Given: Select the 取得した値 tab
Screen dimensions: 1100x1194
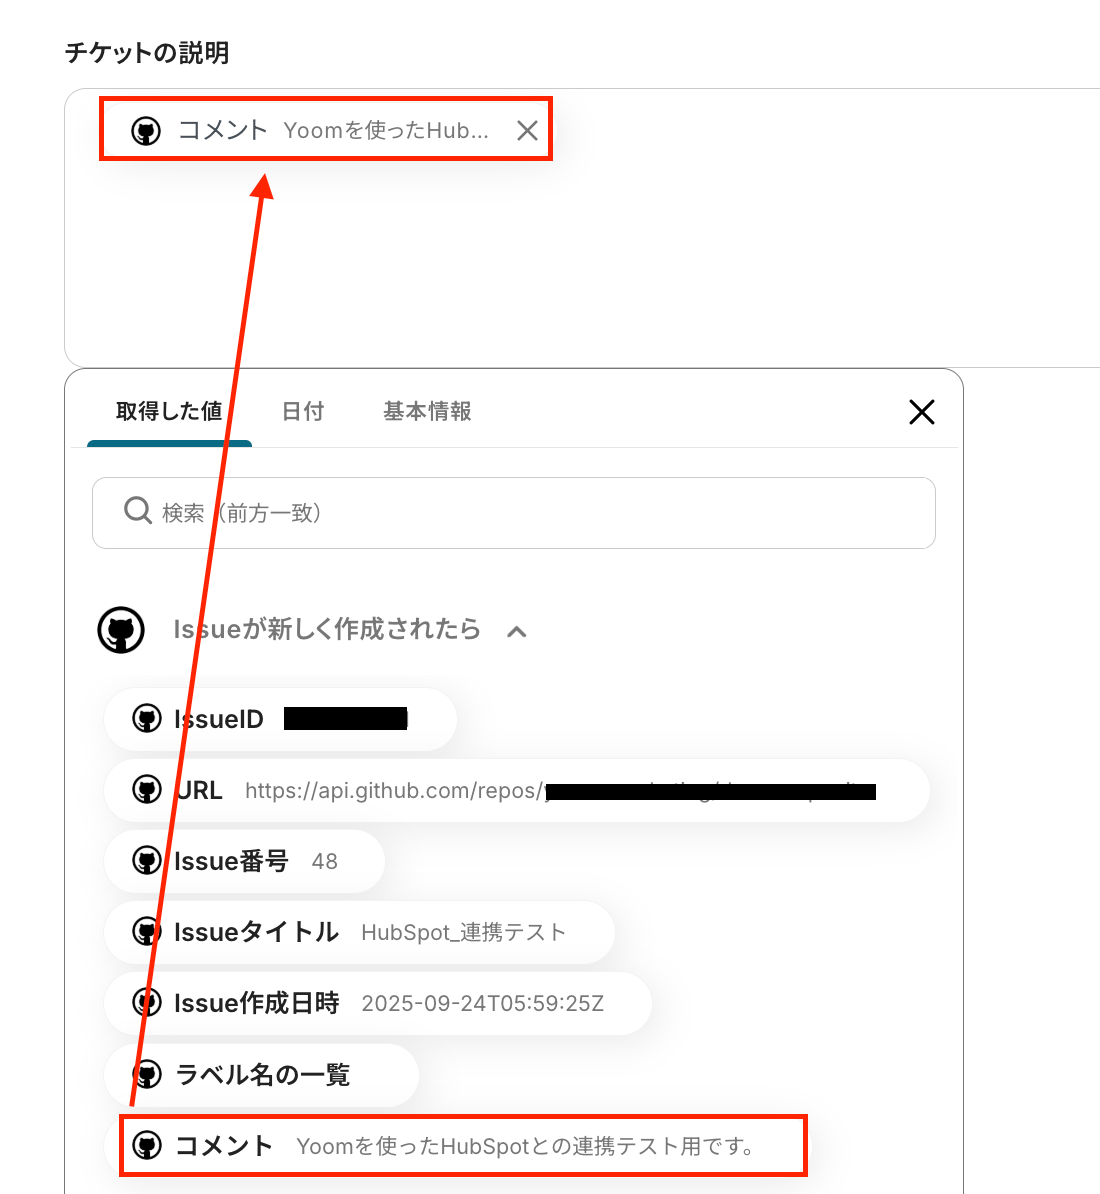Looking at the screenshot, I should 169,411.
